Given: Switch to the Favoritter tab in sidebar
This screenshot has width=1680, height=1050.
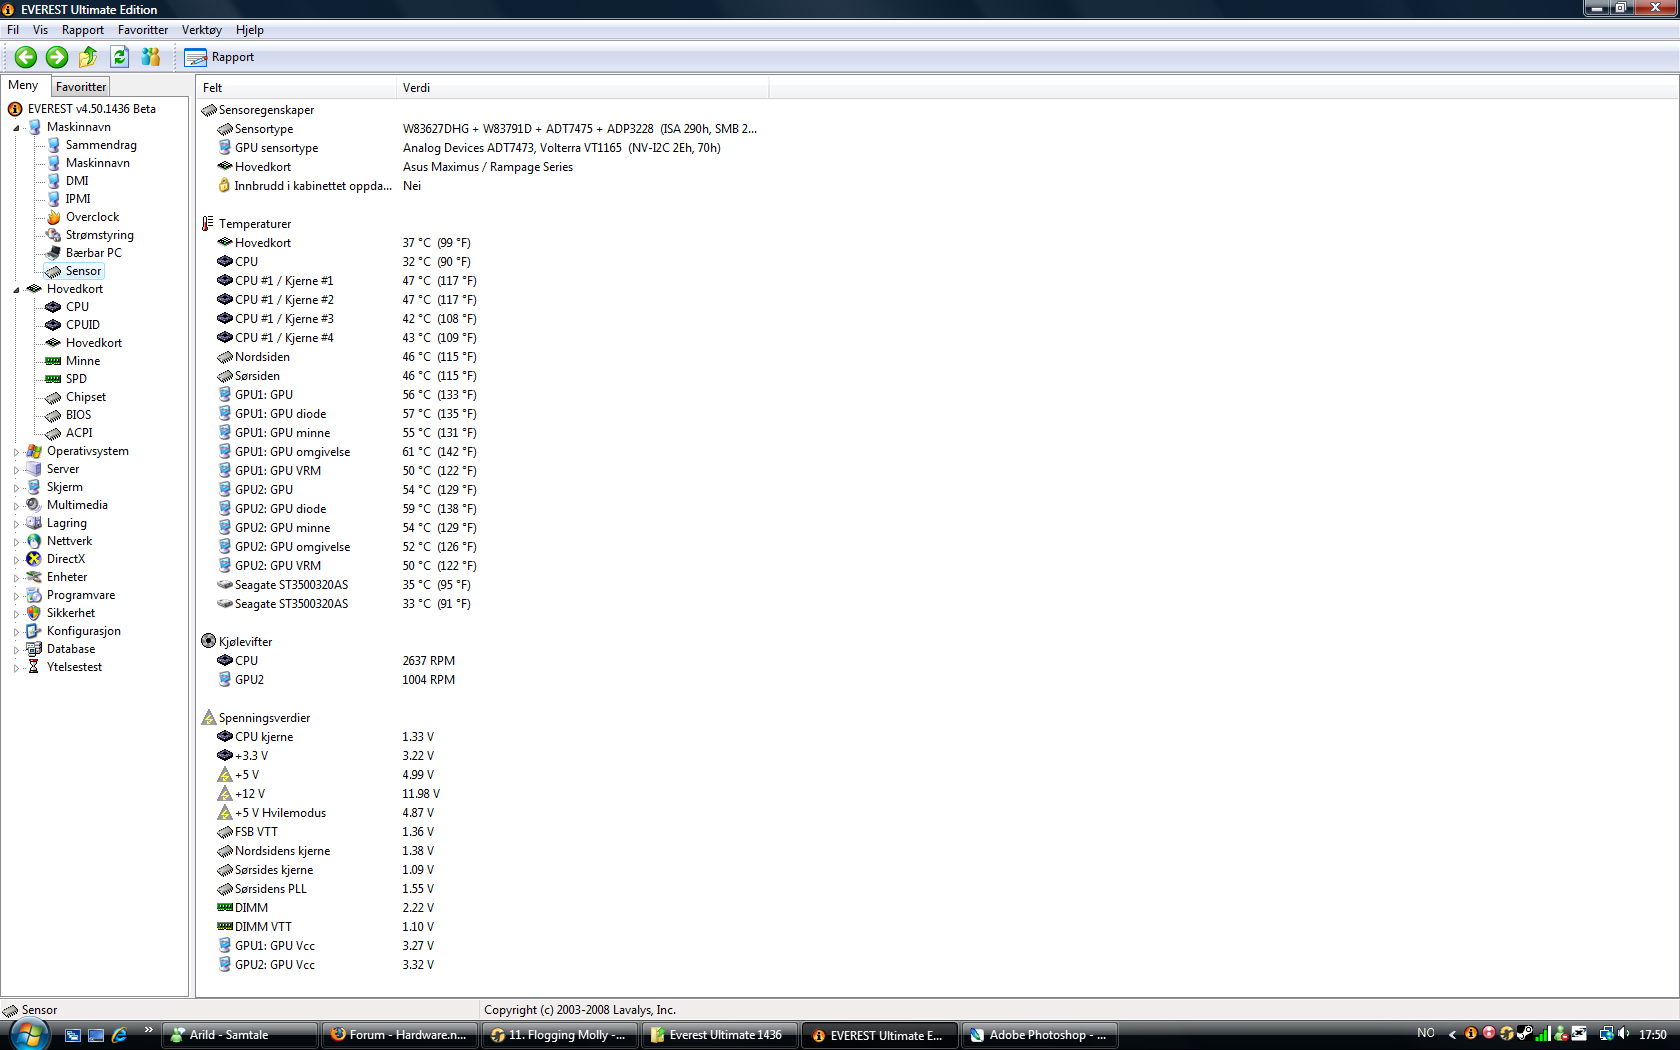Looking at the screenshot, I should point(81,87).
